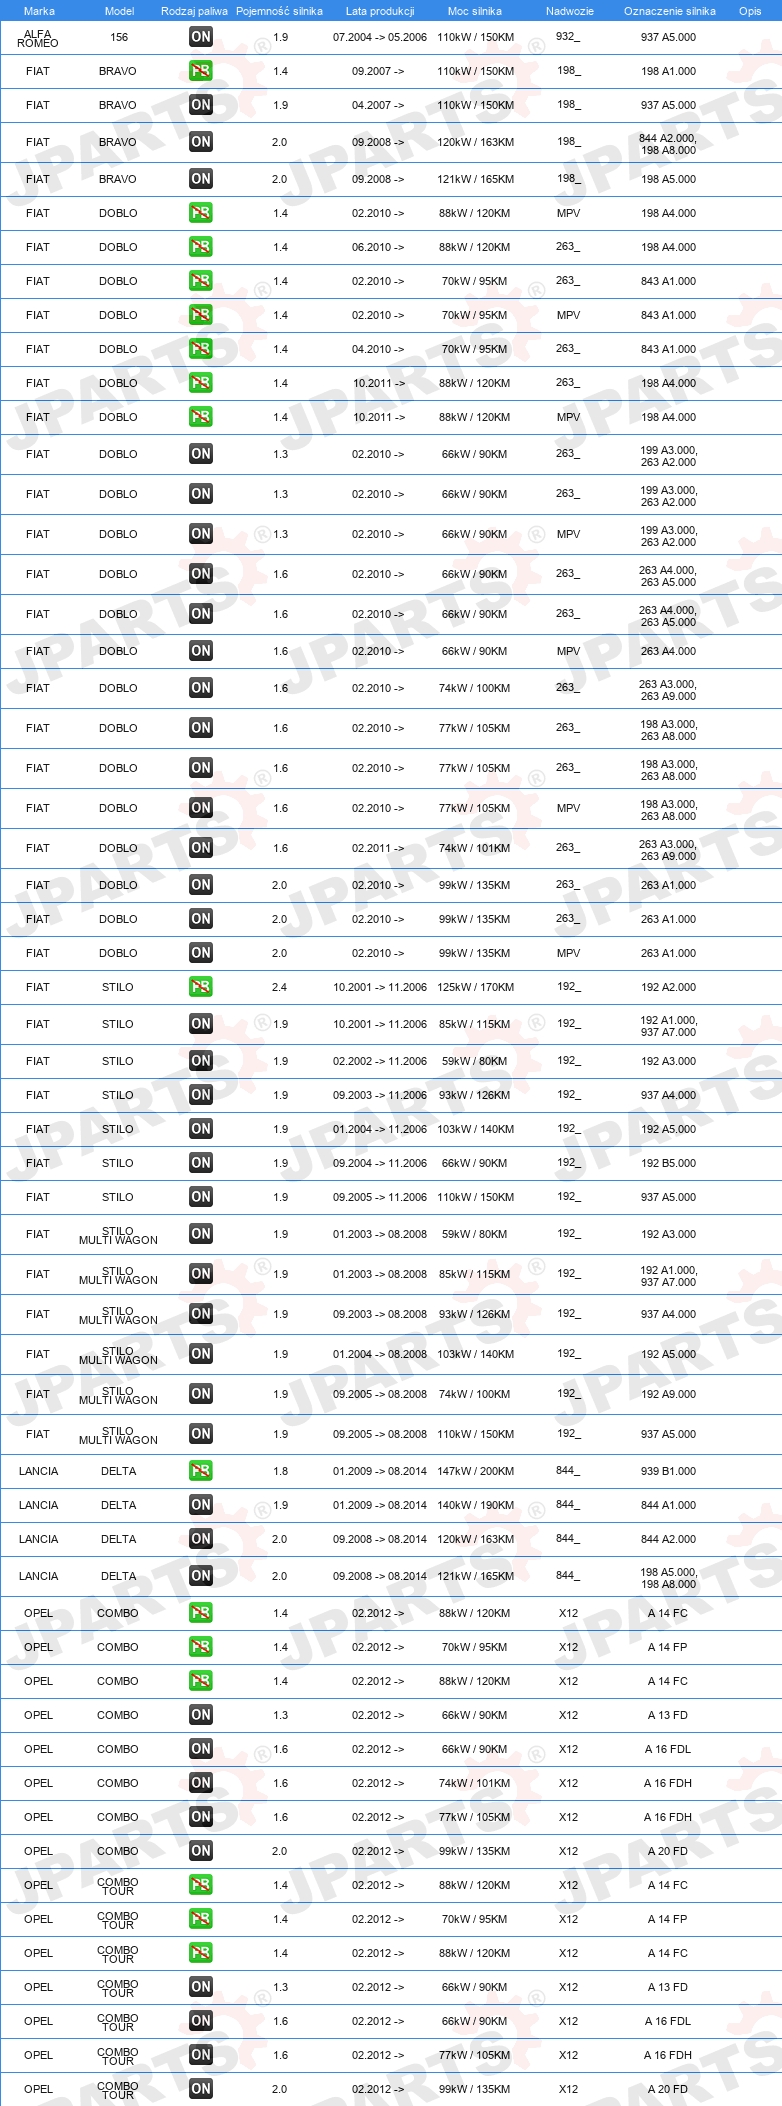This screenshot has width=782, height=2106.
Task: Click ON icon in Lancia Delta 1.9 row
Action: (201, 1505)
